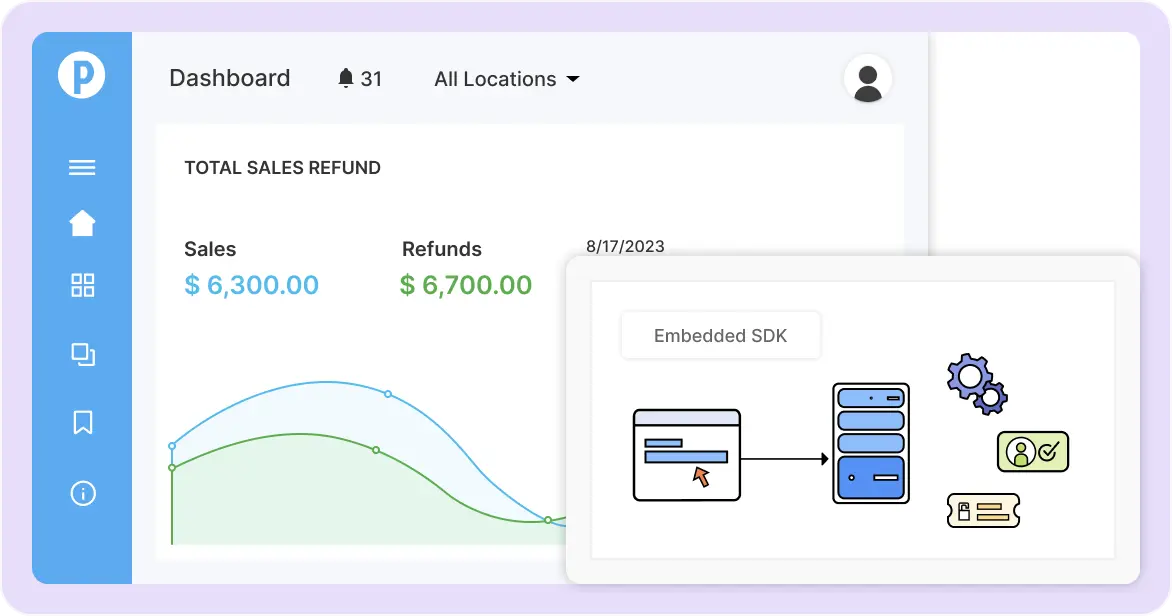Click the copy/pages icon in sidebar

point(81,354)
